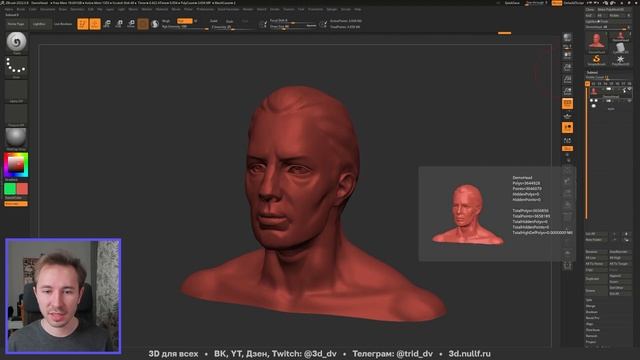The image size is (640, 360).
Task: Click the Append subtool button
Action: tap(620, 276)
